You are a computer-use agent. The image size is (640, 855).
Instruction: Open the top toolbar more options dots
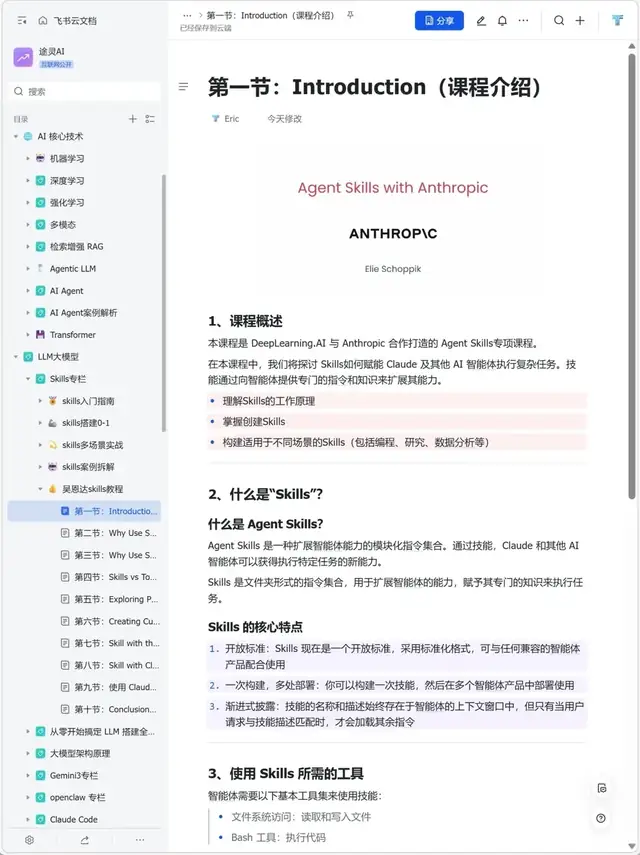point(523,21)
